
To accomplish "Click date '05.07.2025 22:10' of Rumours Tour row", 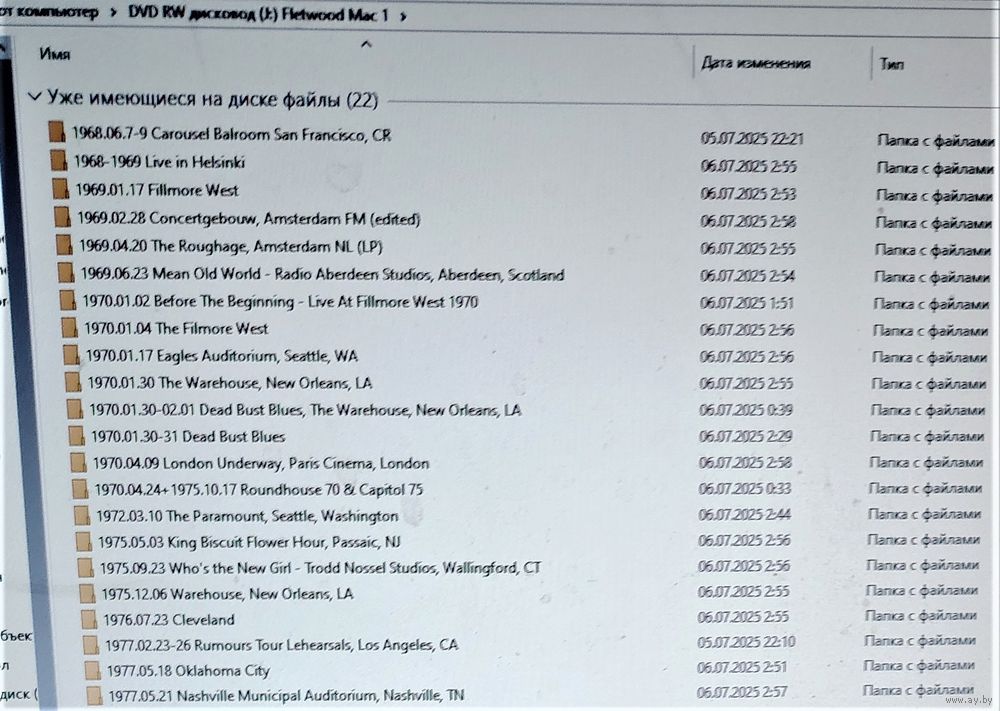I will 747,642.
